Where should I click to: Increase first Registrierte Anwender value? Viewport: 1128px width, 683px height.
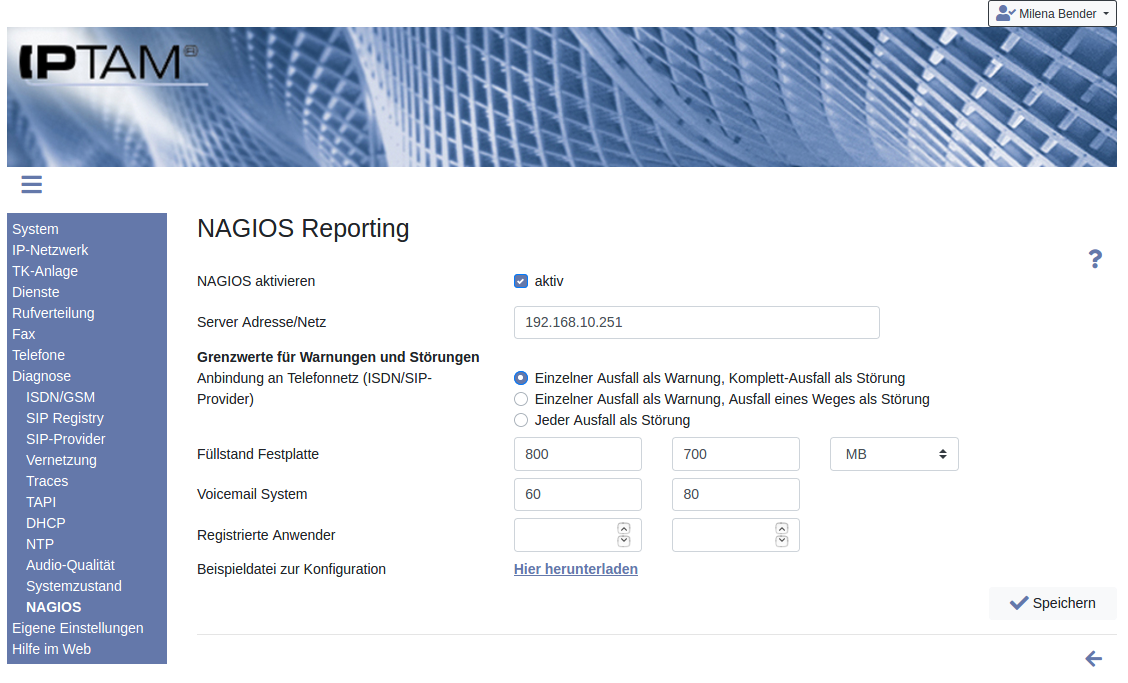[624, 528]
